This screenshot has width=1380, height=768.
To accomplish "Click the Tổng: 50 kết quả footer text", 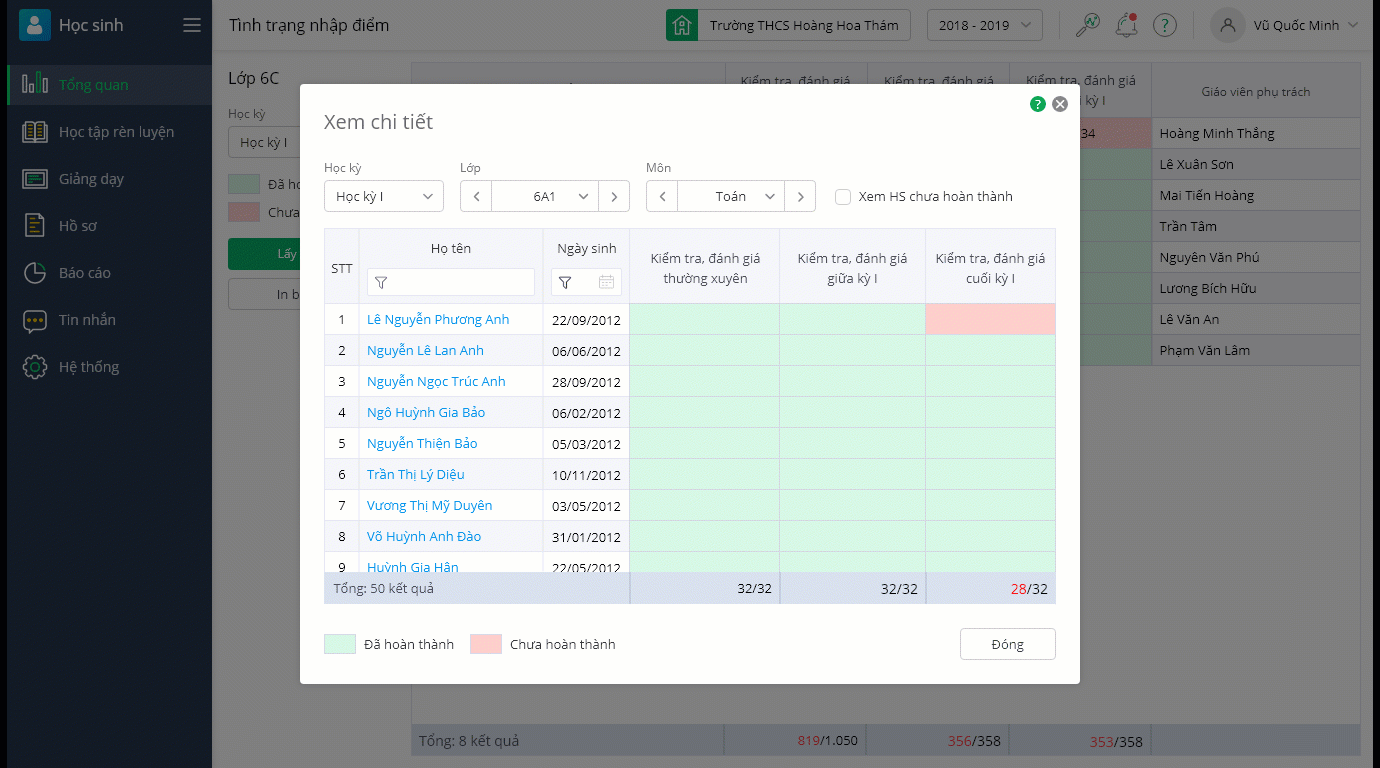I will [384, 589].
